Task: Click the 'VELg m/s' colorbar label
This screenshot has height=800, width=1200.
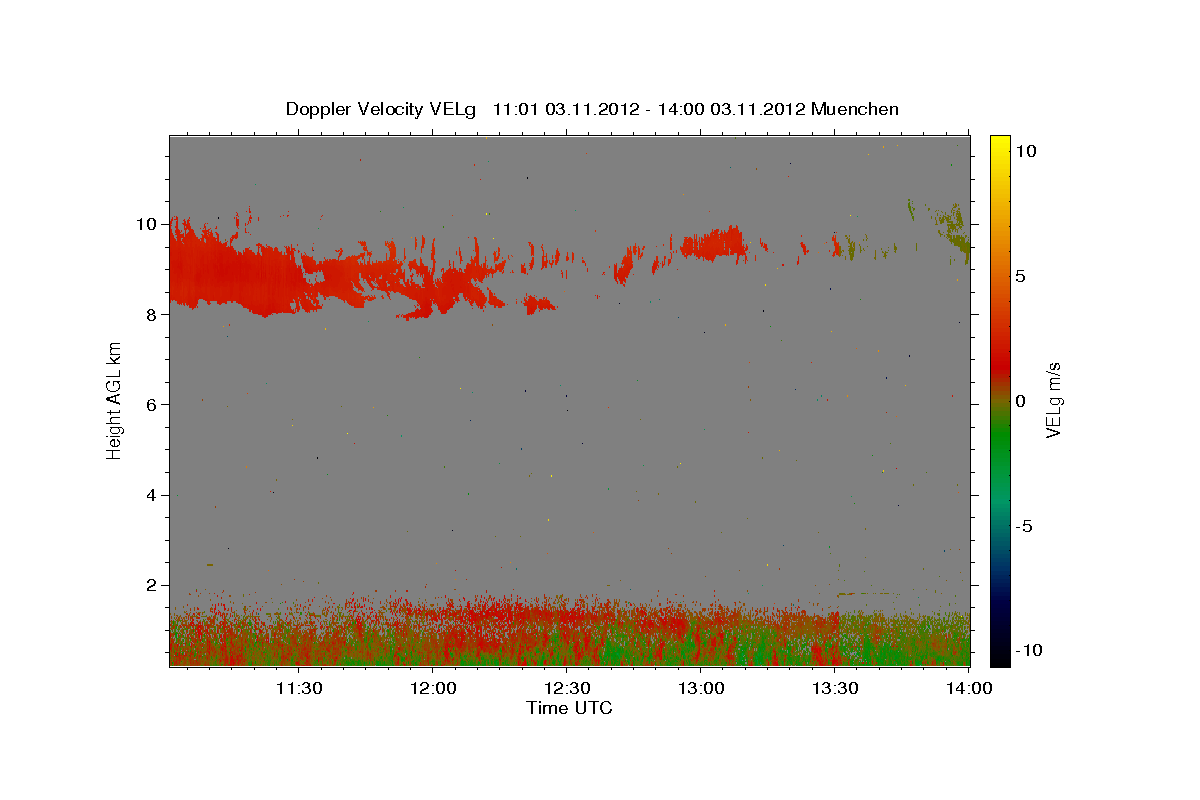Action: point(1053,400)
